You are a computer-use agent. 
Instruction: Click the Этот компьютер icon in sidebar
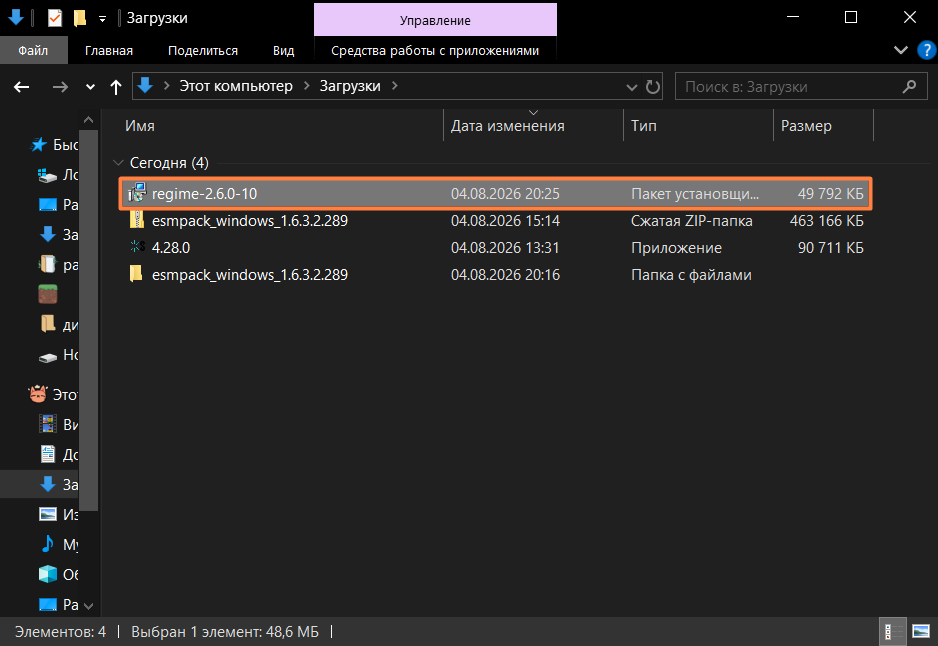[x=38, y=394]
